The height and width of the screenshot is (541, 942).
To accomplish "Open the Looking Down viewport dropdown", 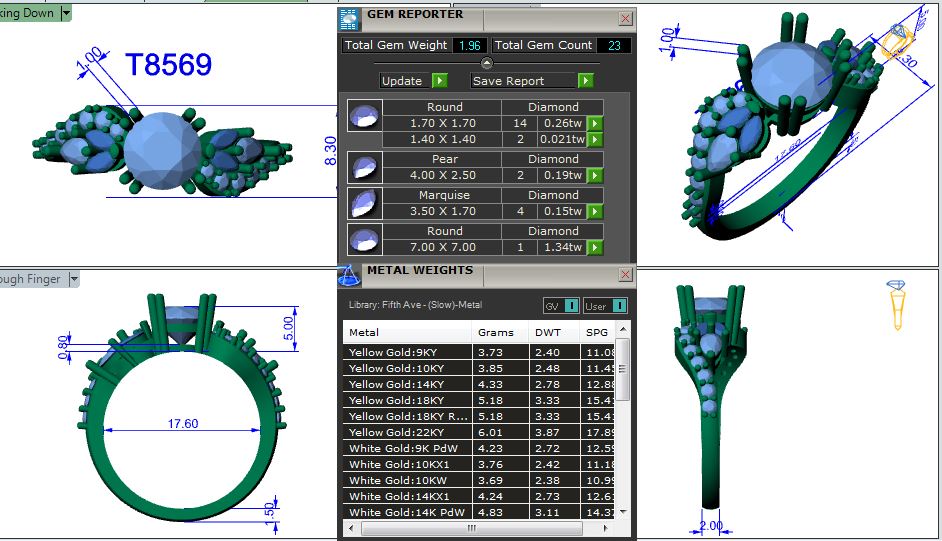I will pos(66,13).
